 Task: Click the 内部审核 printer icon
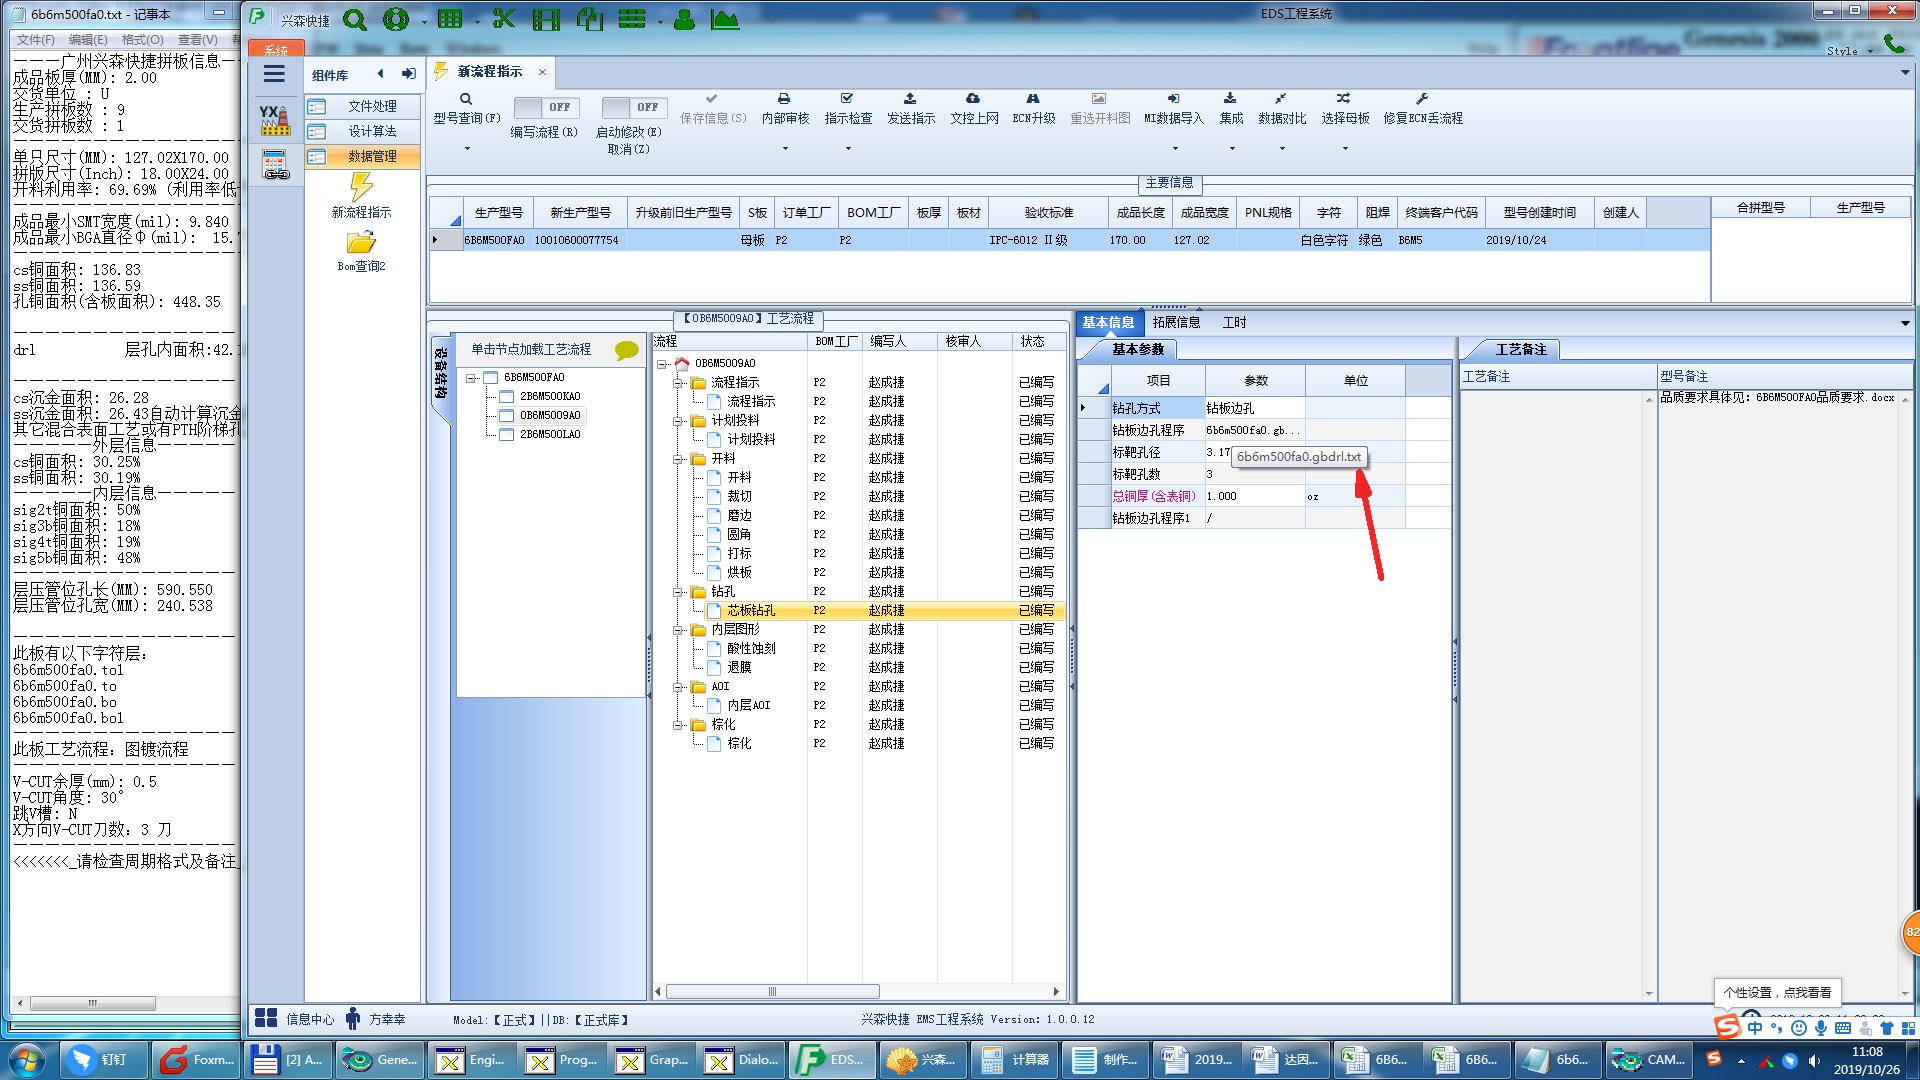tap(784, 99)
